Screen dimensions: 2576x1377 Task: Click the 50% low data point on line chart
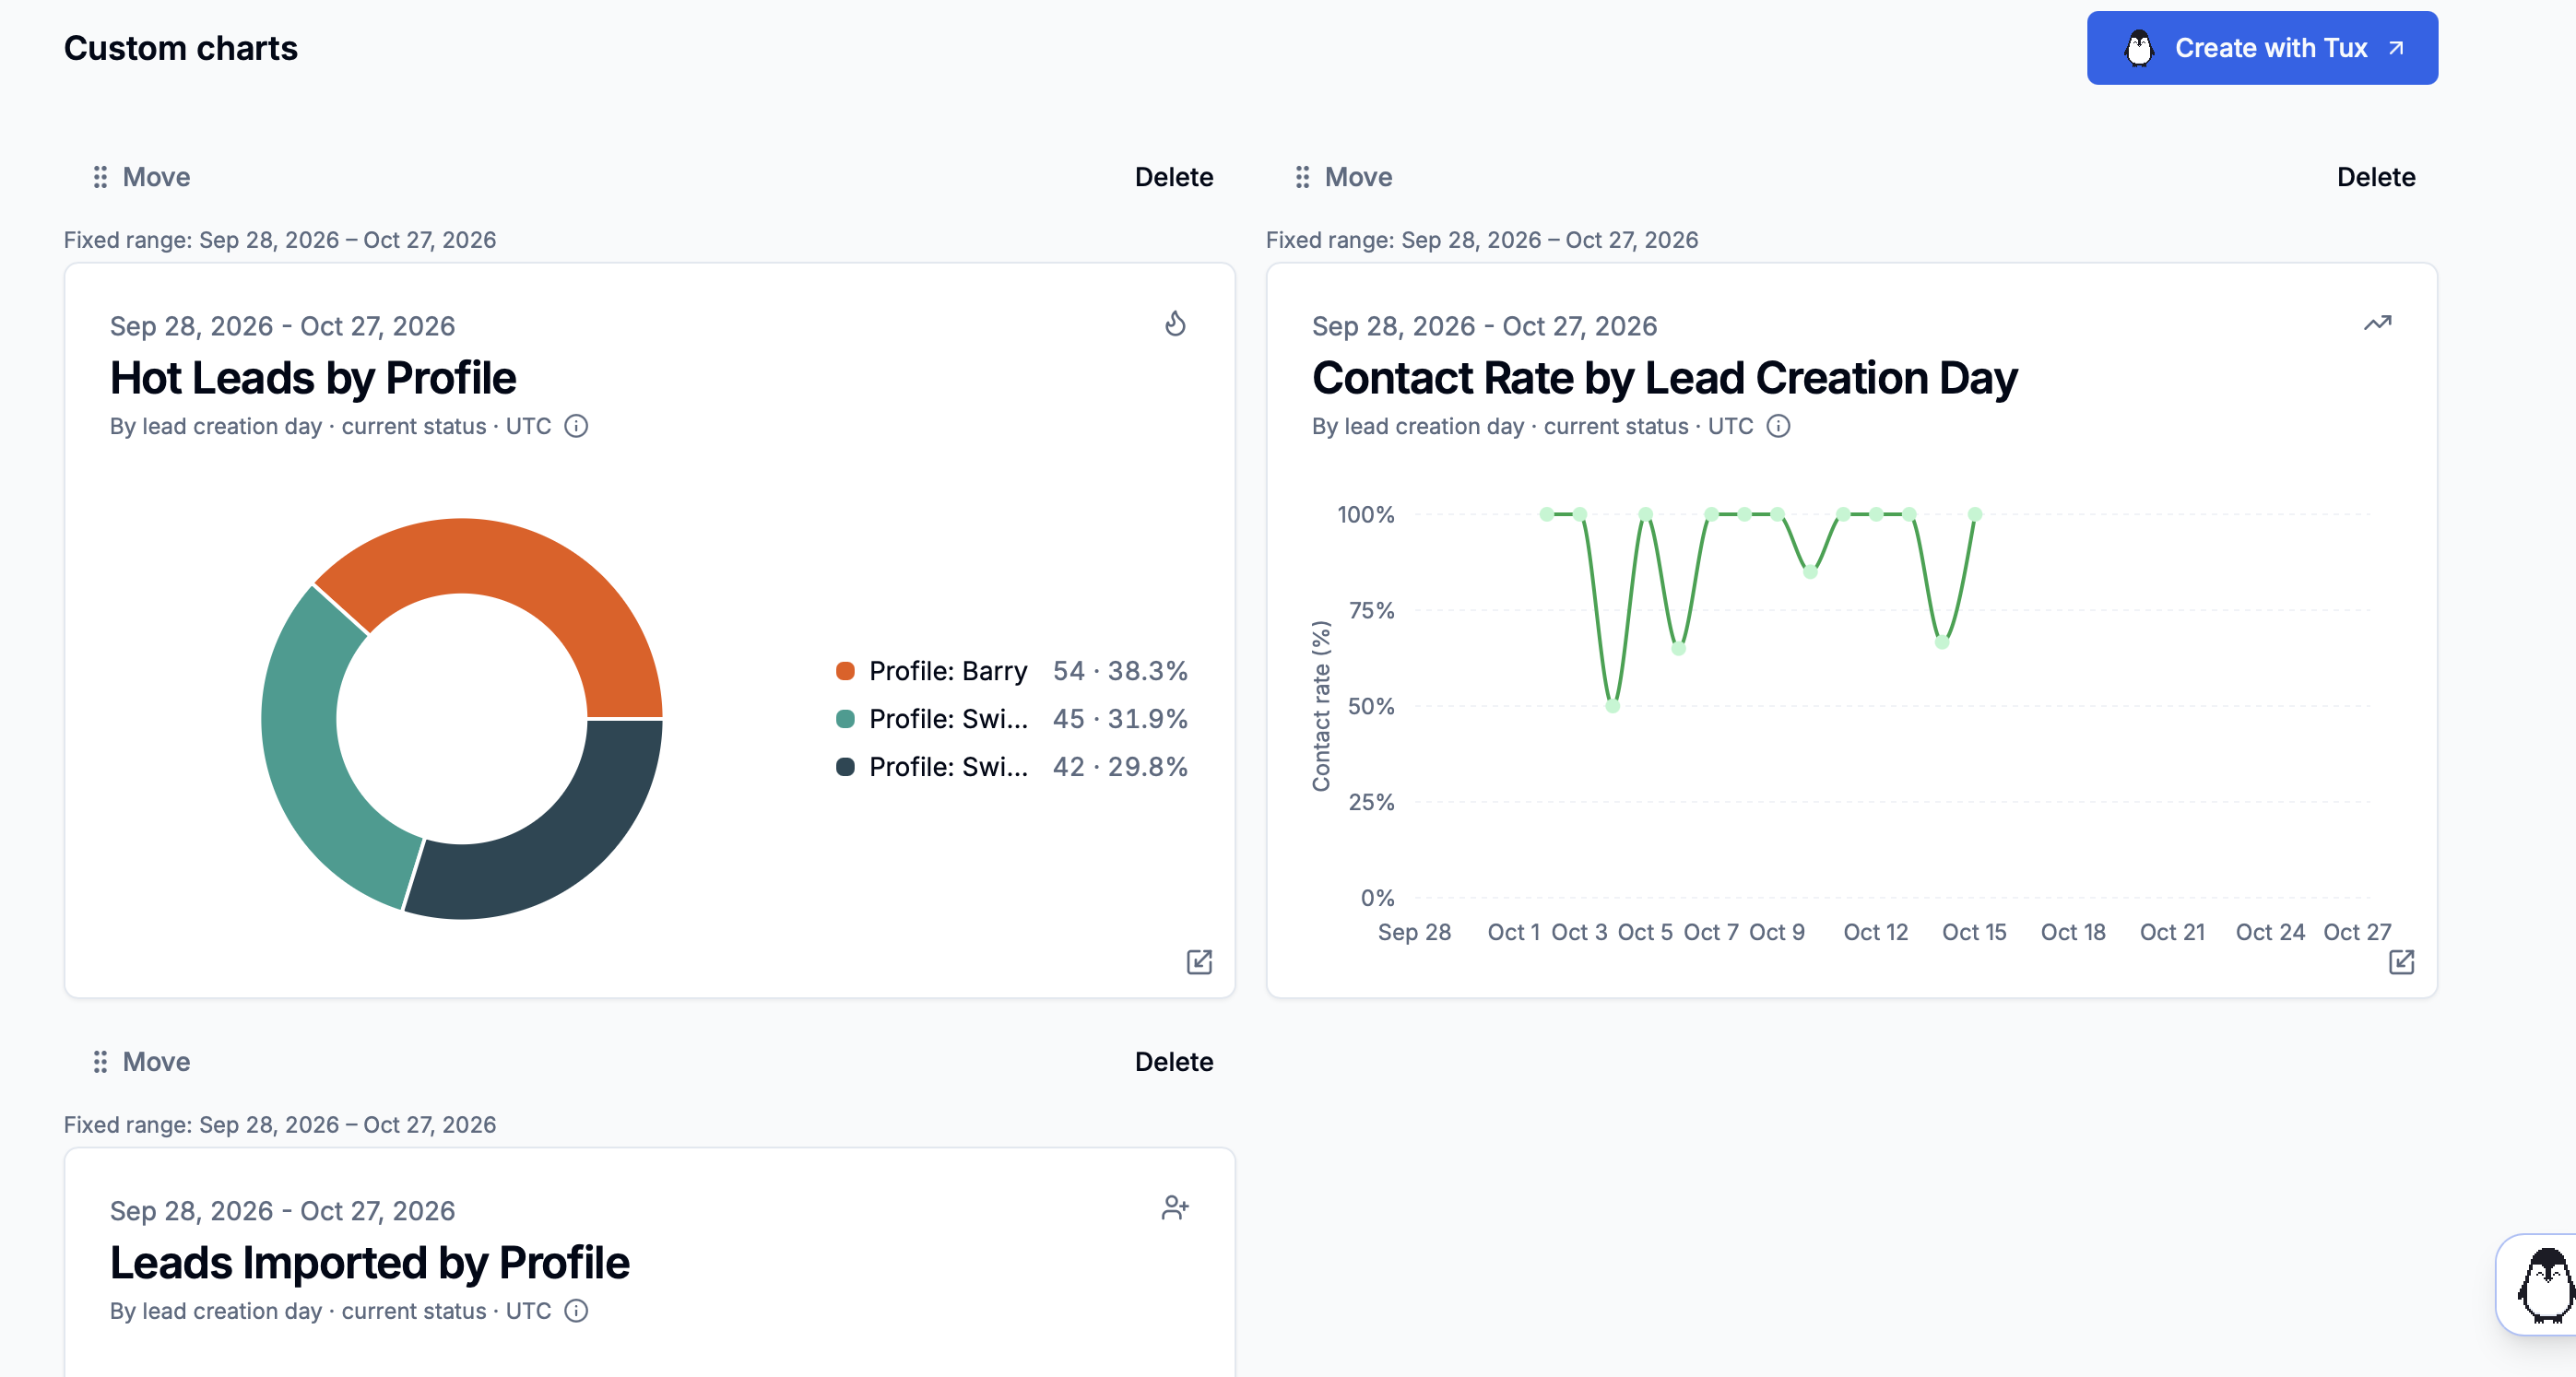point(1612,706)
